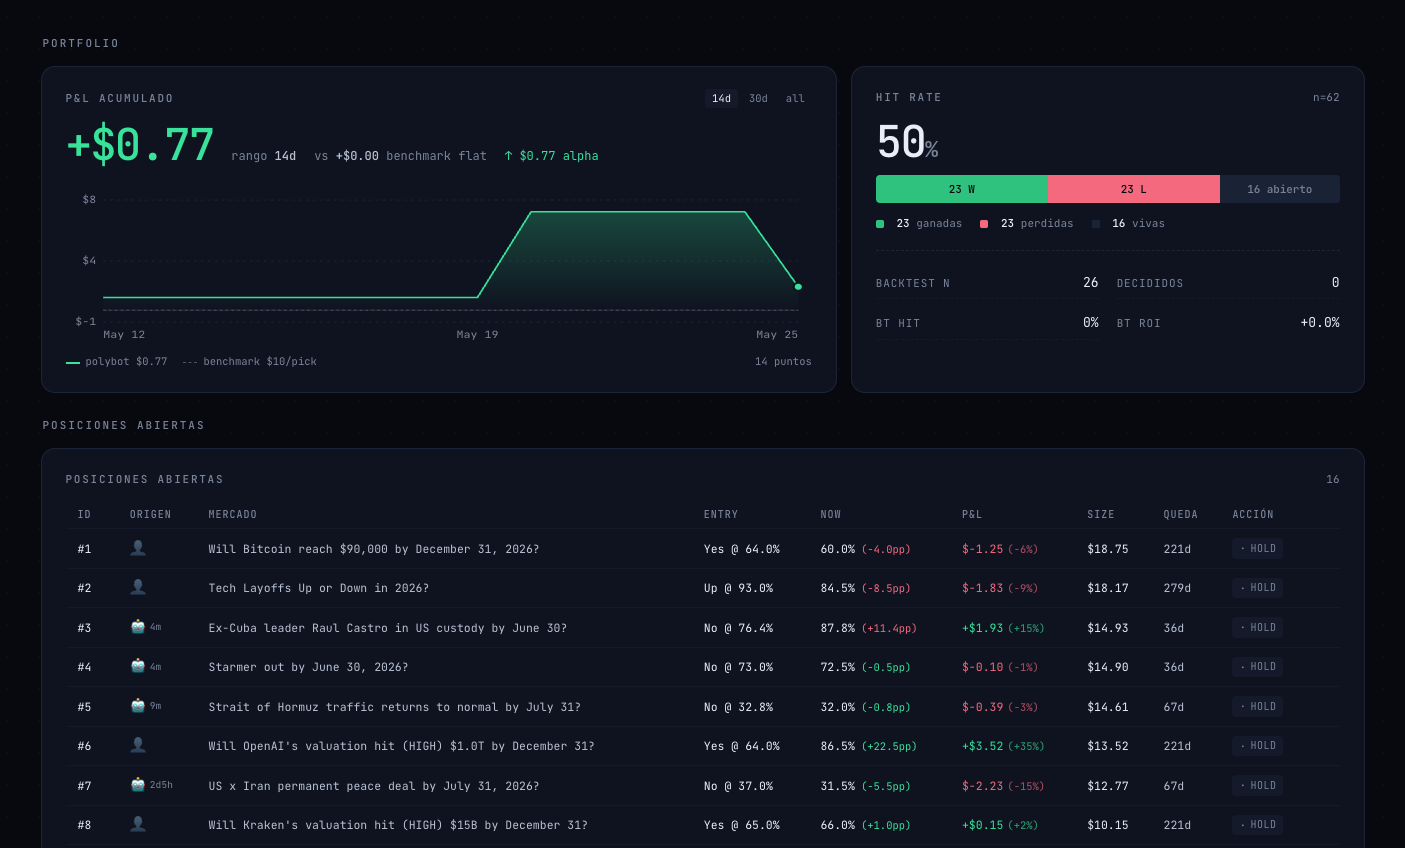Click the P&L column header
Screen dimensions: 1405x848
coord(972,514)
